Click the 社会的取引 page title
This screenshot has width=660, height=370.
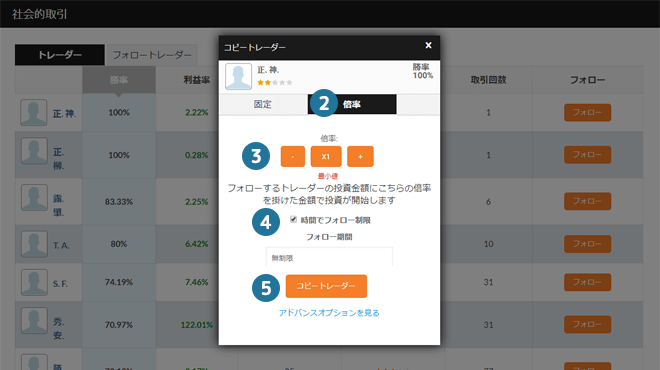(40, 14)
